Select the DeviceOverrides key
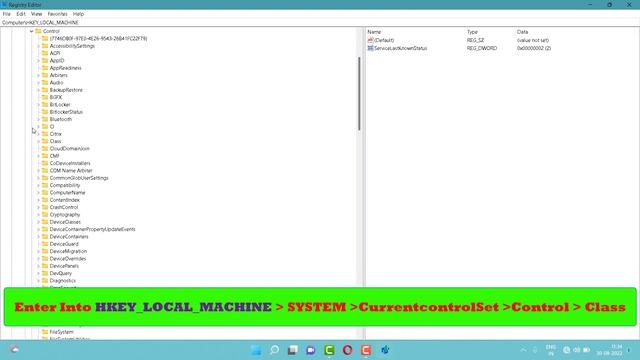 coord(68,259)
